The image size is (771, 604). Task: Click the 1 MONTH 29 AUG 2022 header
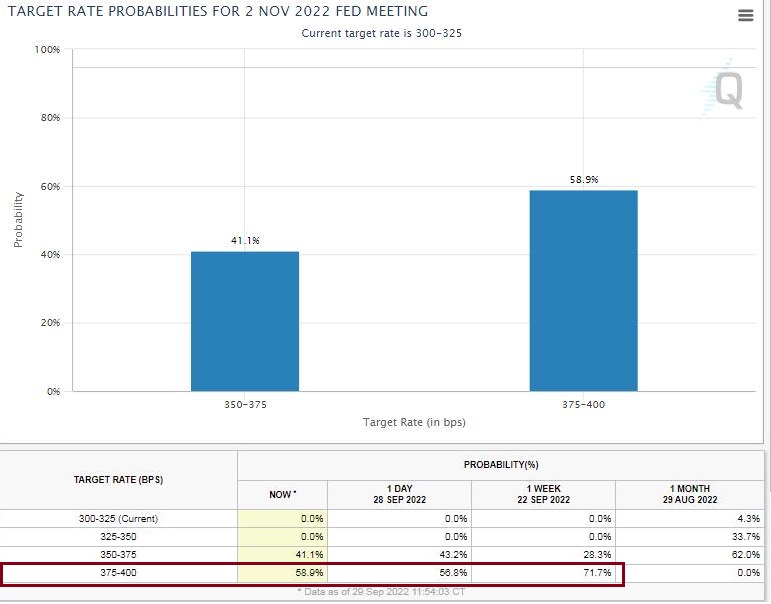[690, 494]
